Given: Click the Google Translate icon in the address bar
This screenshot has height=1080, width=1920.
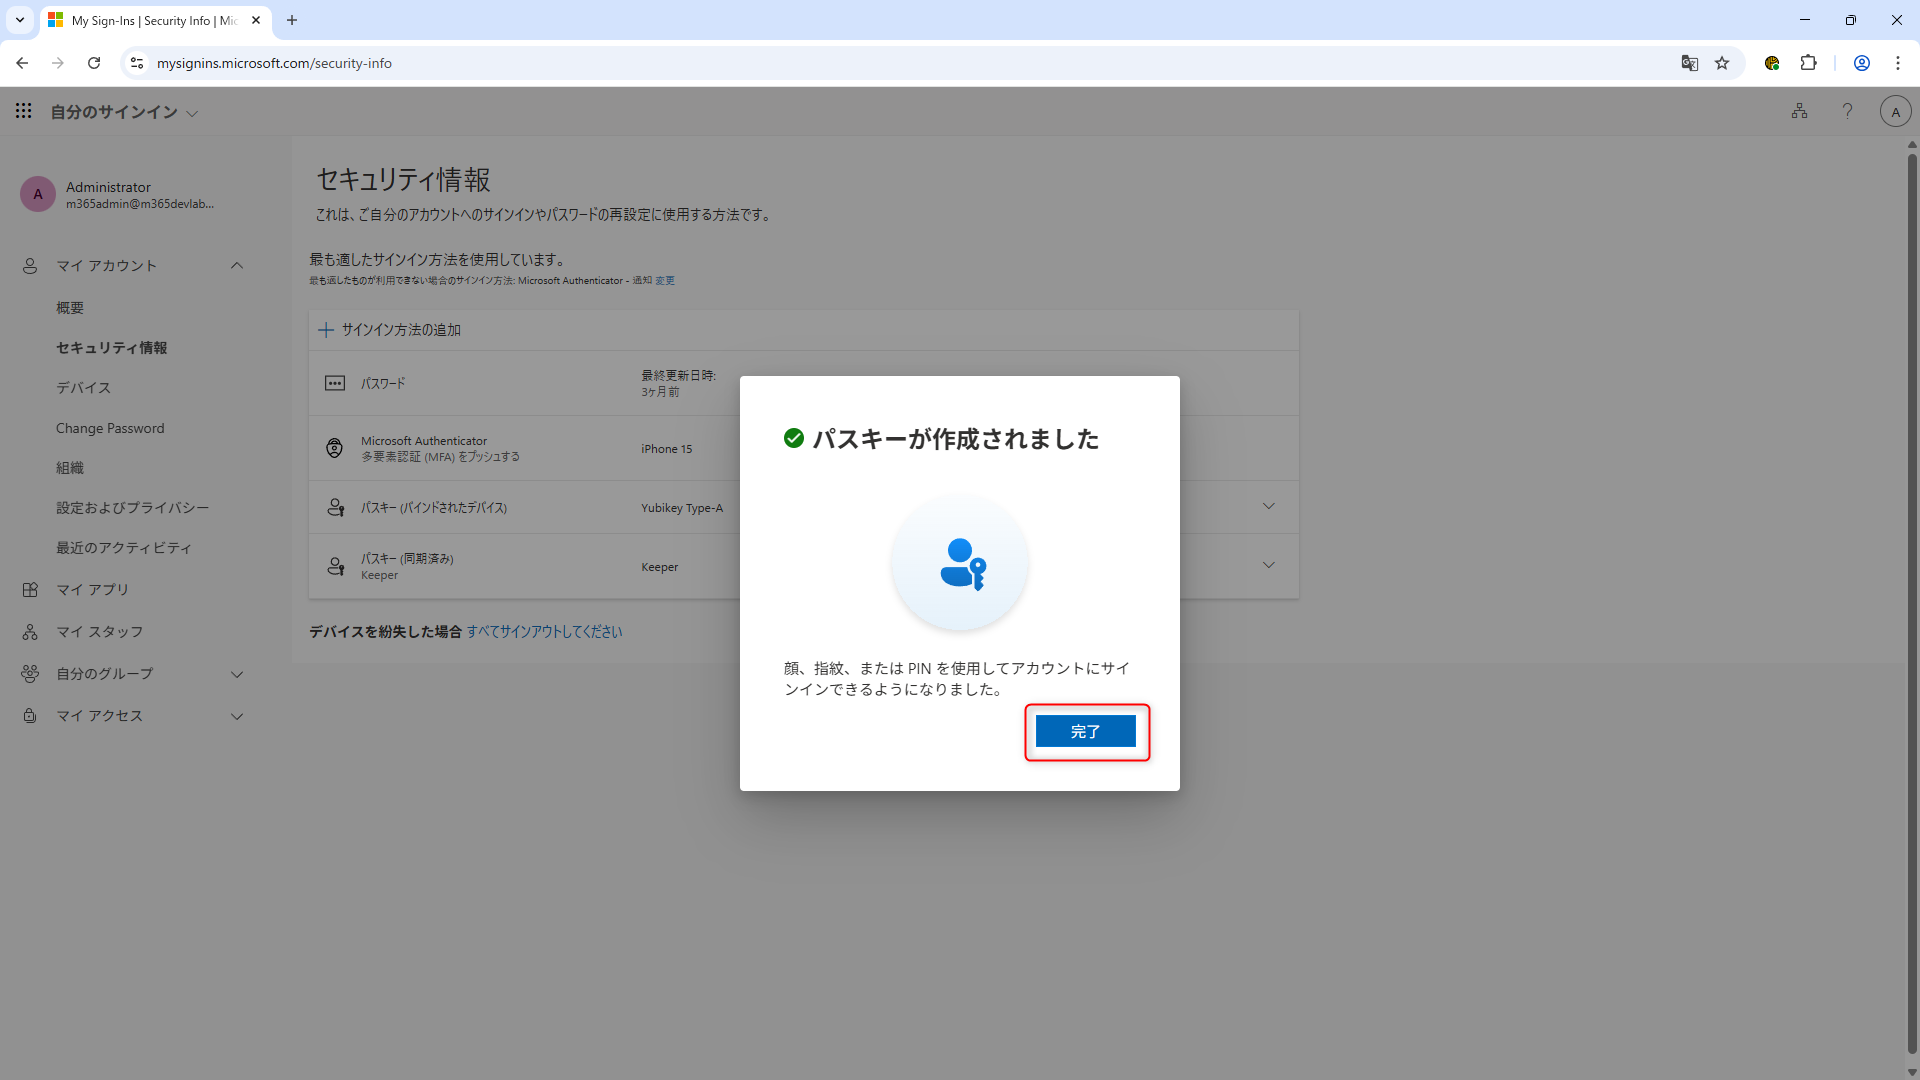Looking at the screenshot, I should click(x=1689, y=63).
